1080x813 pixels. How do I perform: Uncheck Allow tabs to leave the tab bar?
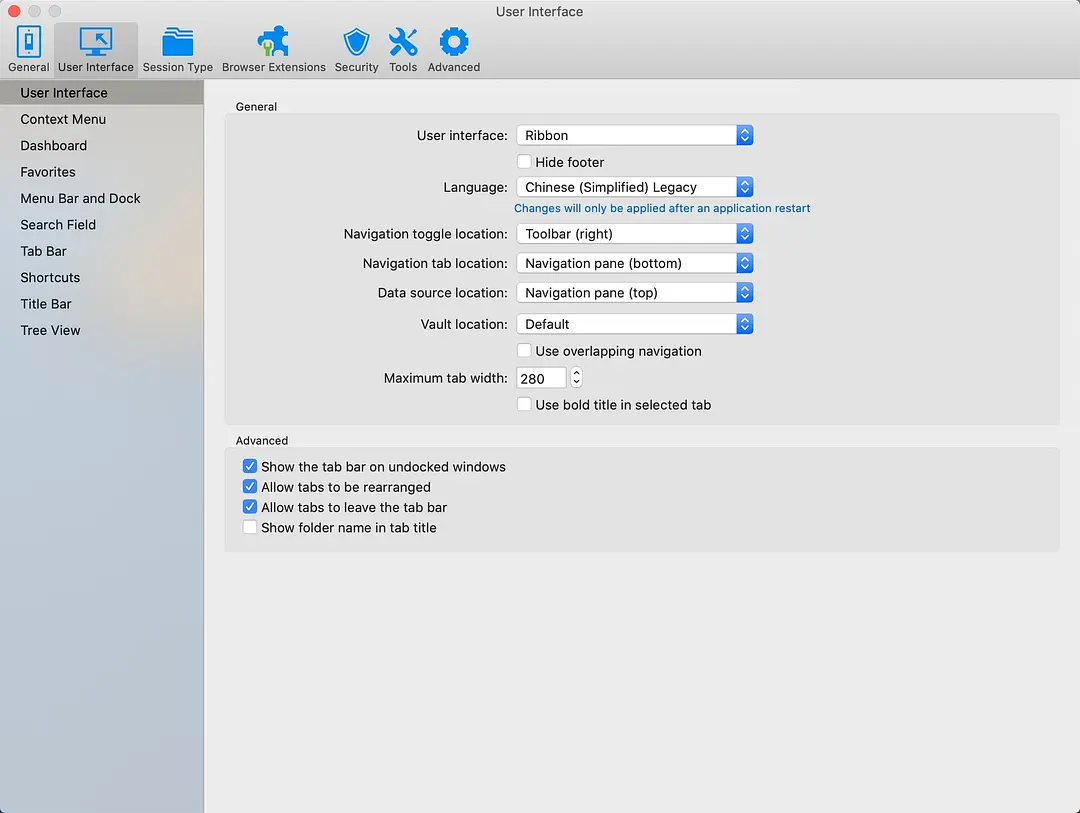[x=250, y=507]
